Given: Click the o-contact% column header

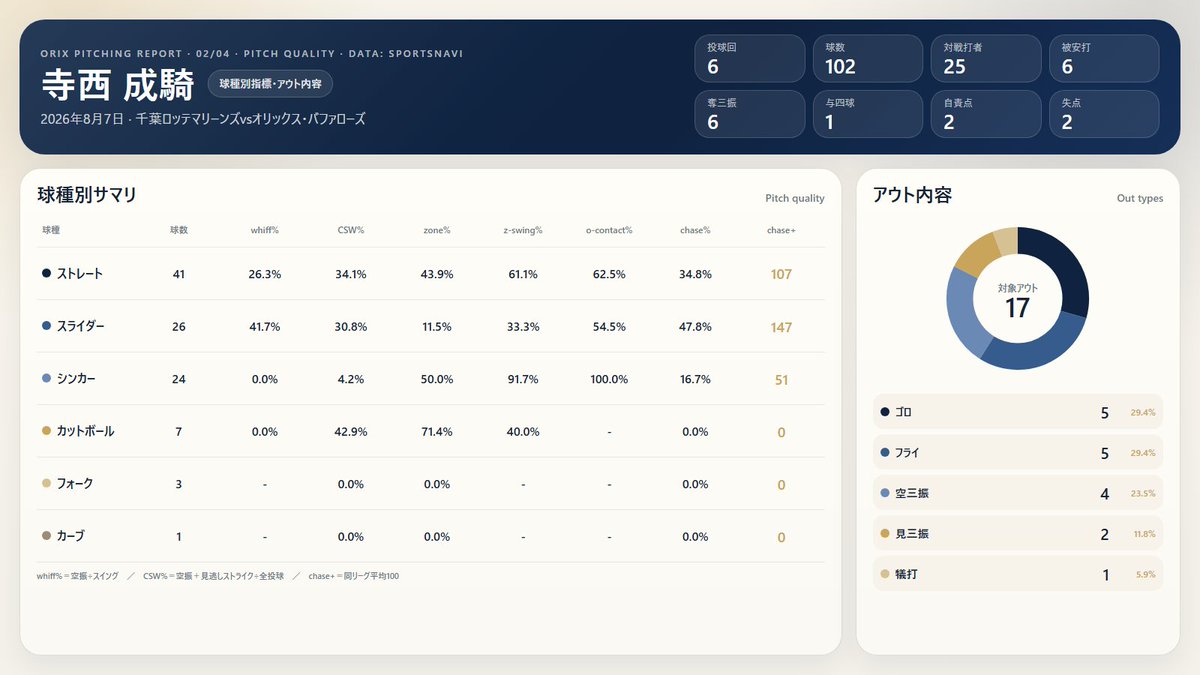Looking at the screenshot, I should click(609, 230).
